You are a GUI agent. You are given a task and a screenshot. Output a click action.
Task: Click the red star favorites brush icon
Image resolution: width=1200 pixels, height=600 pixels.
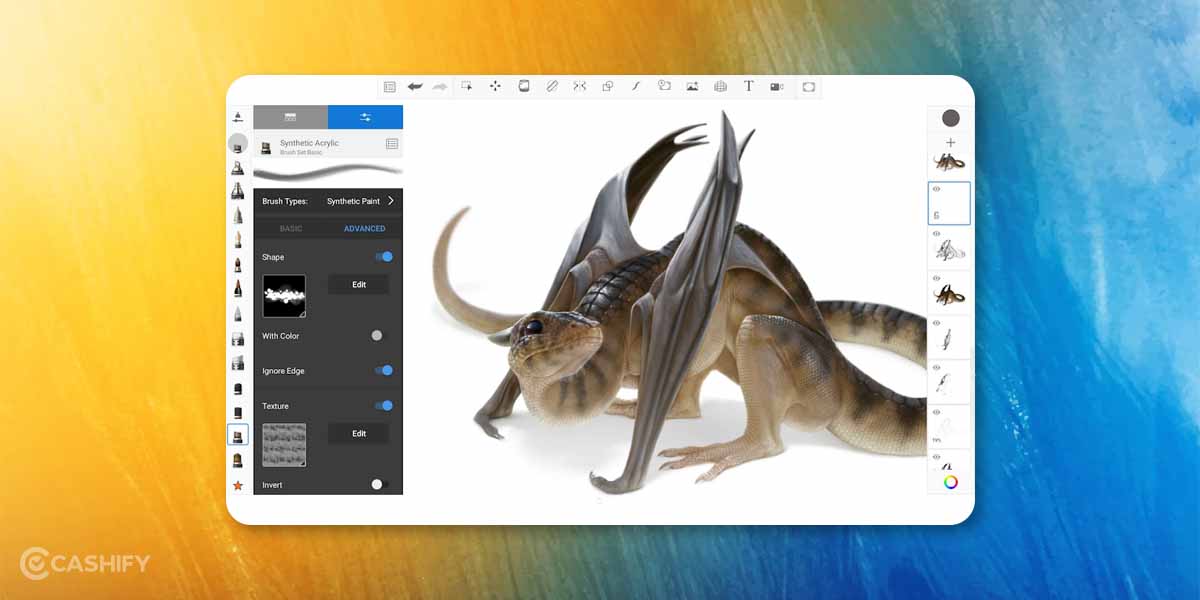tap(237, 484)
